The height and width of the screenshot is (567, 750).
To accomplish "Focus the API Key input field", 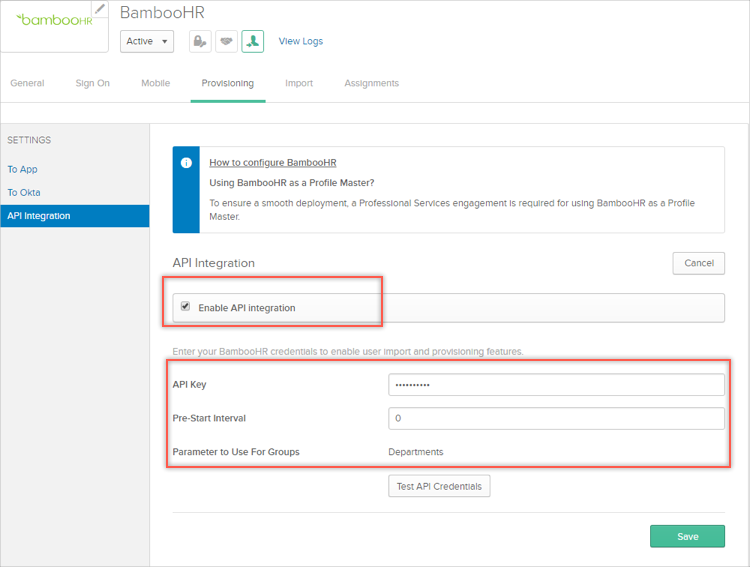I will [x=556, y=385].
